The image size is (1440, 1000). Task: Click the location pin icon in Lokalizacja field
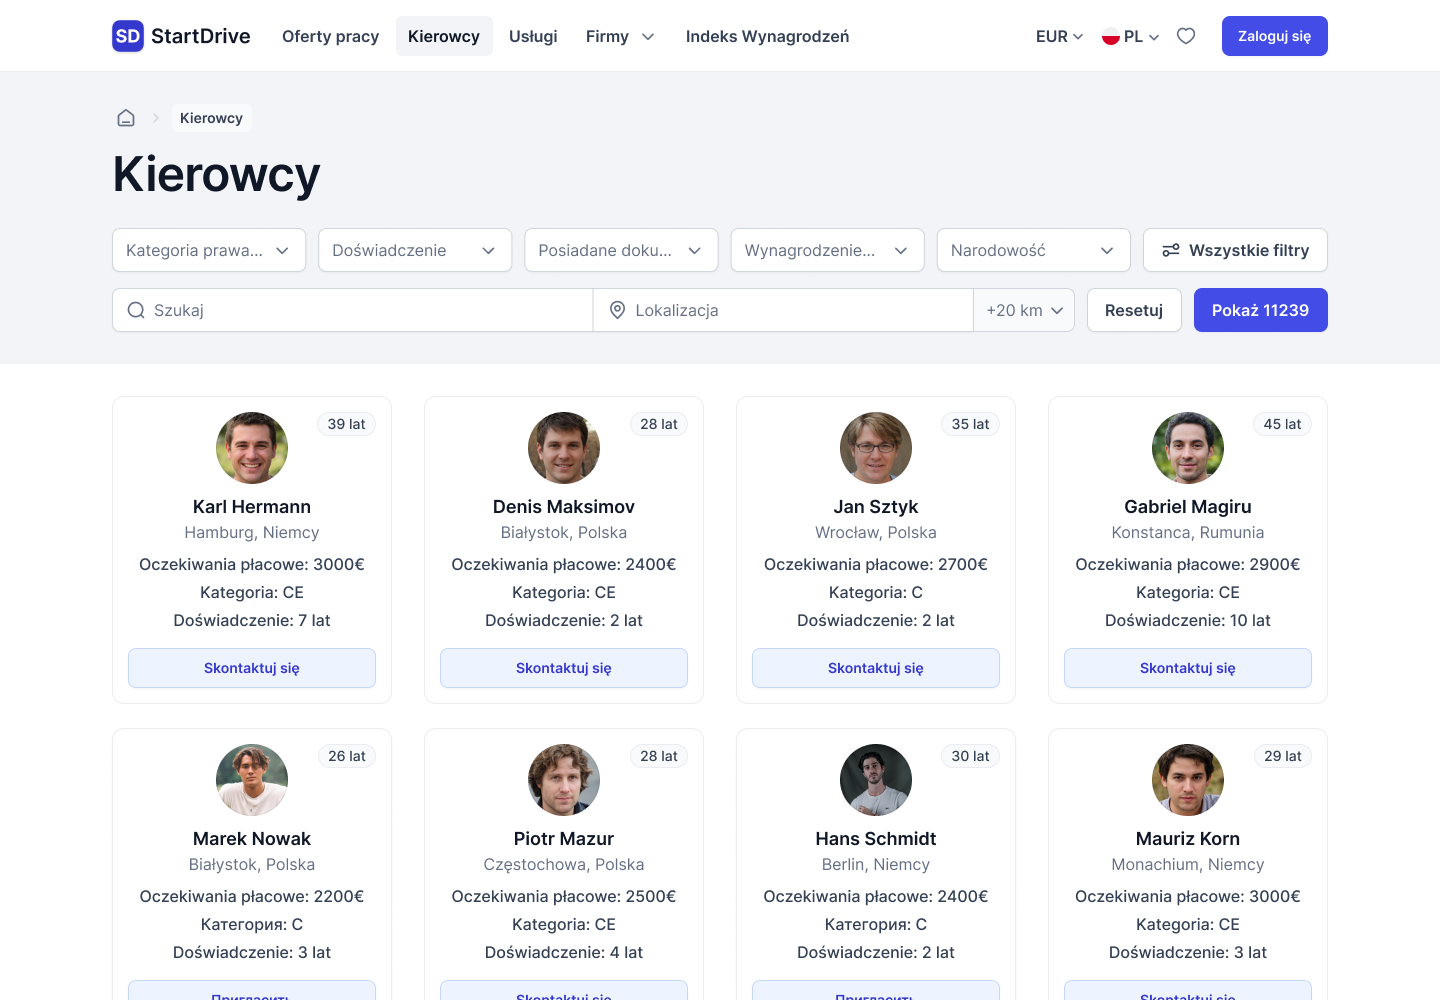(618, 310)
